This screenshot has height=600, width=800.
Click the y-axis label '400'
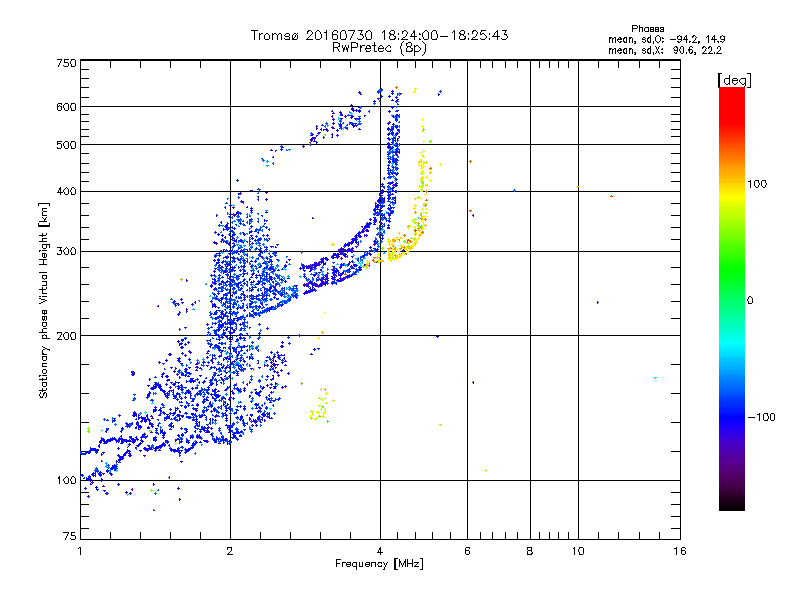(66, 192)
